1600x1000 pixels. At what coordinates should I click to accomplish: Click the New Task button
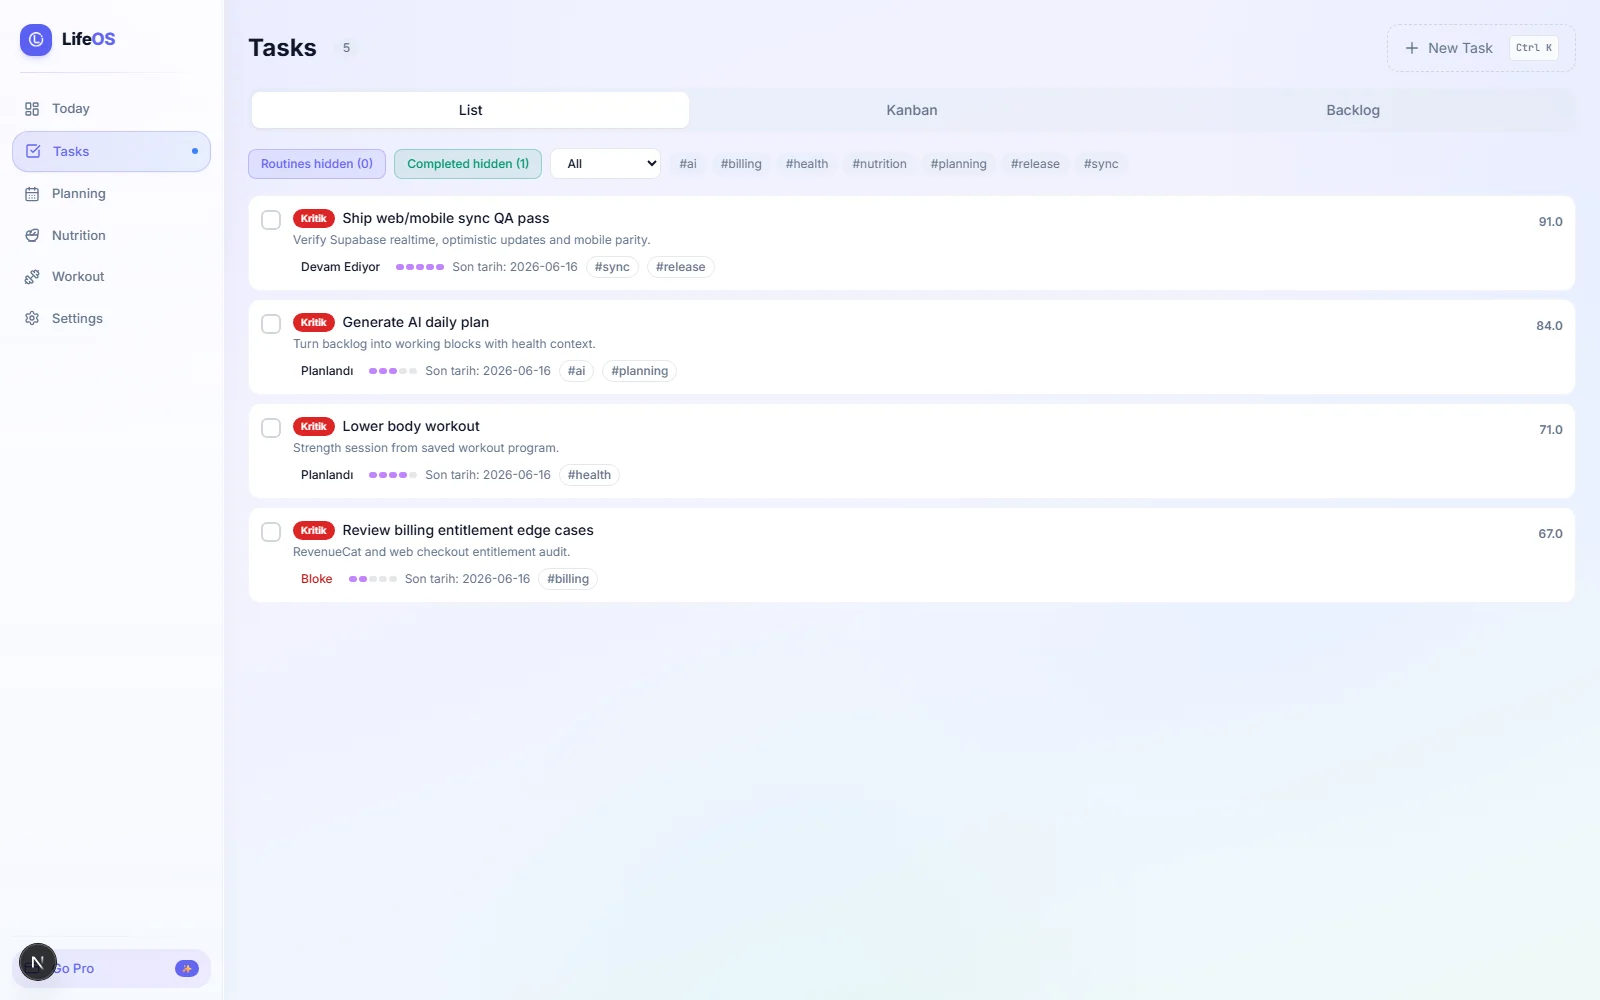tap(1481, 48)
